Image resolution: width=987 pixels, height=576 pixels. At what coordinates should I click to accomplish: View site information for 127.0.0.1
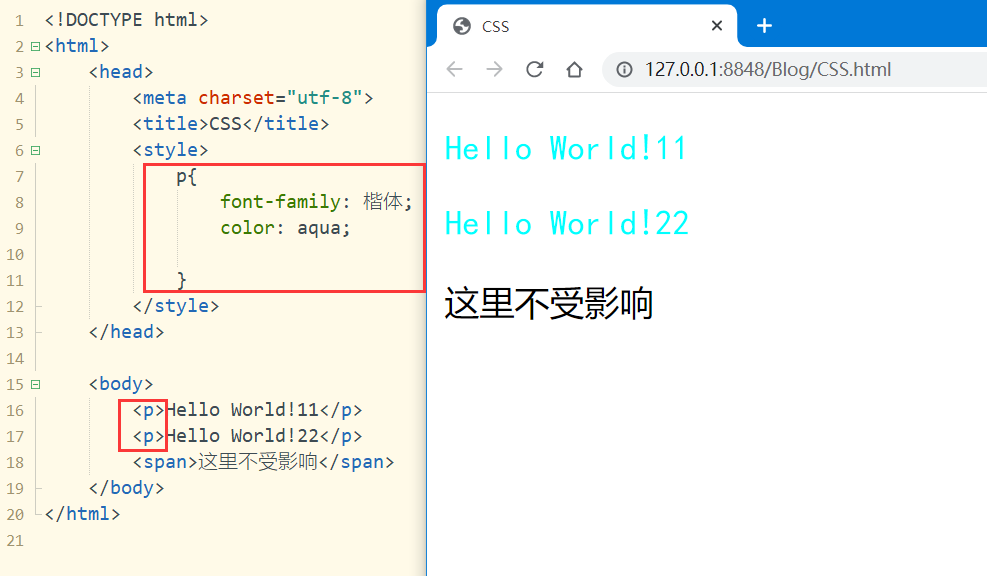pyautogui.click(x=625, y=69)
